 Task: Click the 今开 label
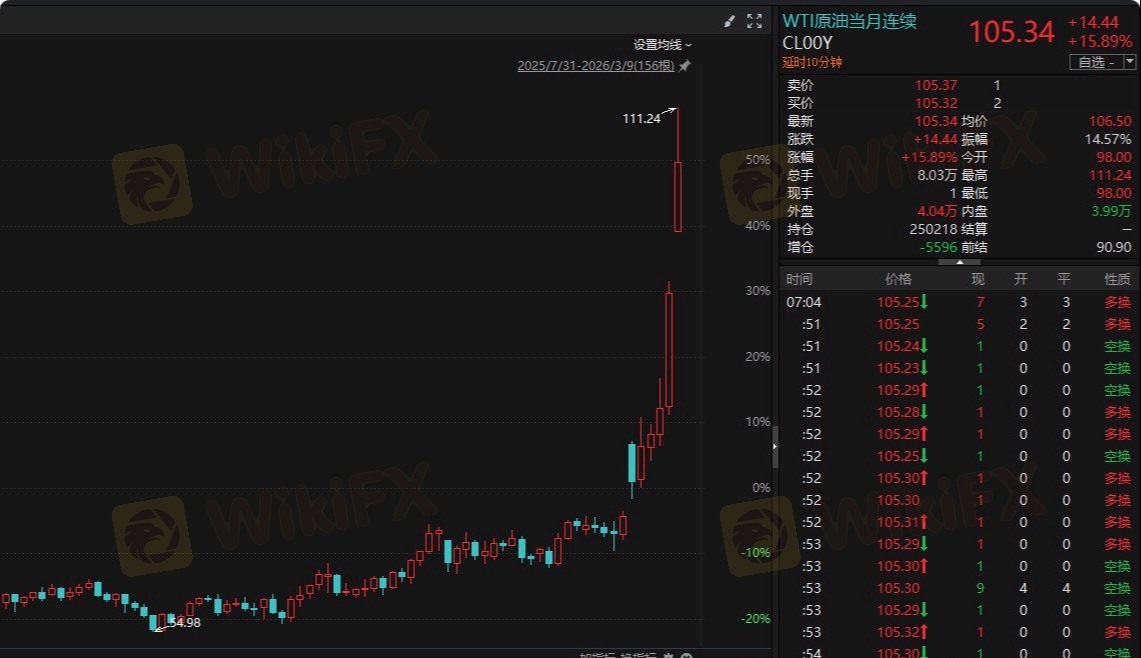pyautogui.click(x=974, y=157)
